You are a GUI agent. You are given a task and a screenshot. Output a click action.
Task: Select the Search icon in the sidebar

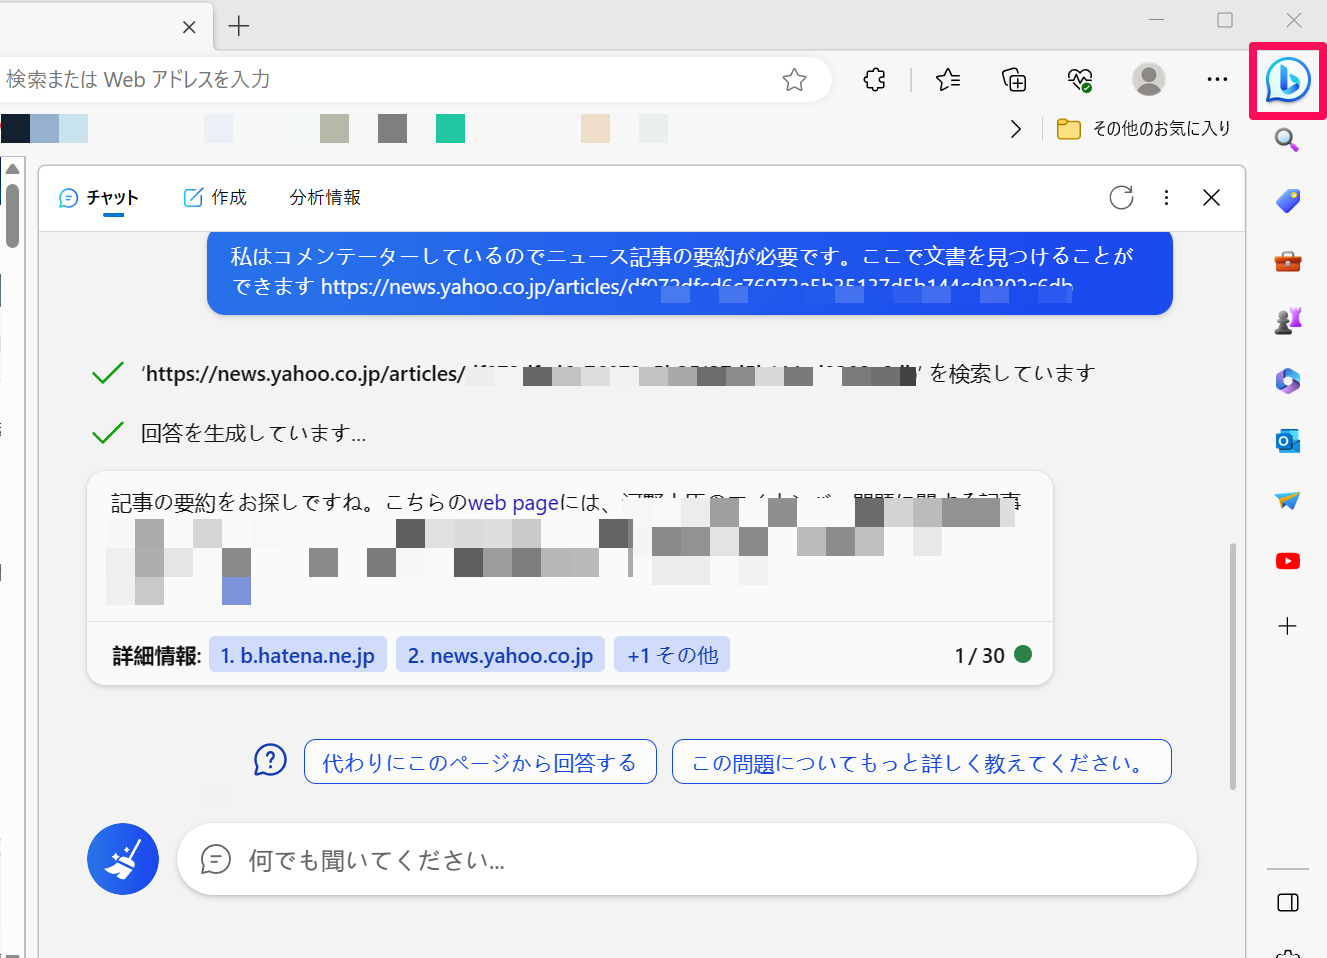pyautogui.click(x=1287, y=140)
